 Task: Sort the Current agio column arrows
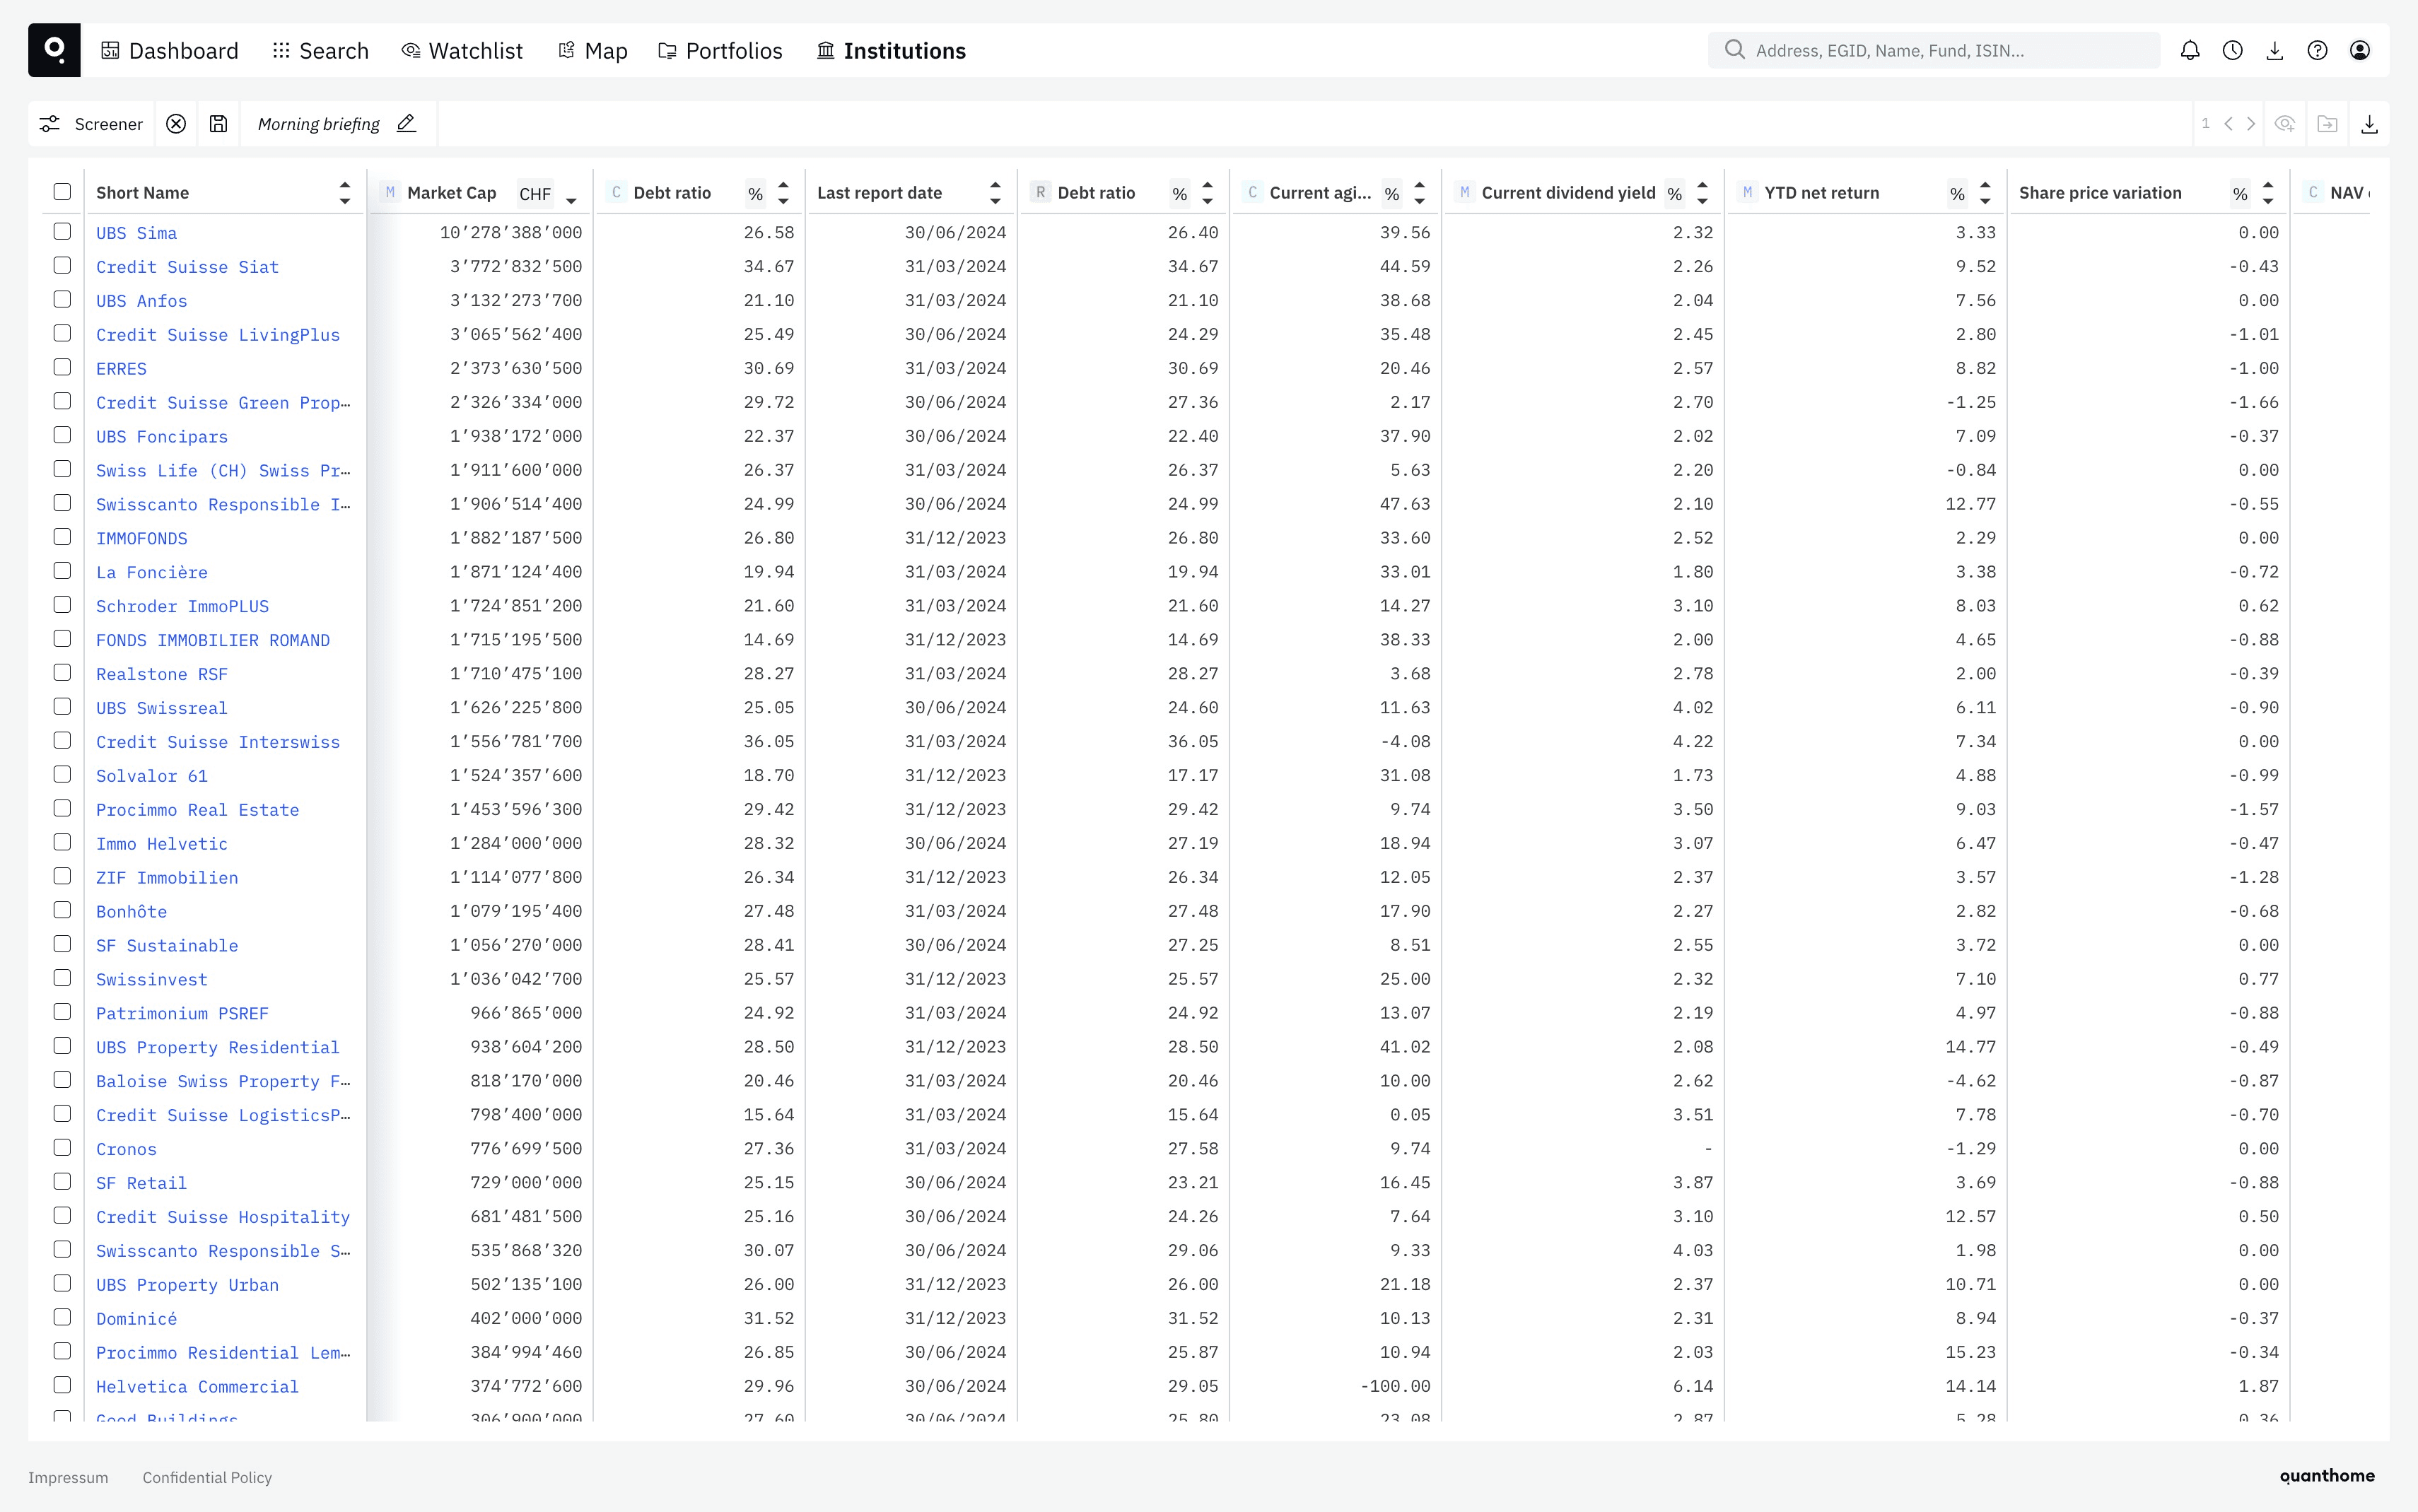[x=1419, y=193]
